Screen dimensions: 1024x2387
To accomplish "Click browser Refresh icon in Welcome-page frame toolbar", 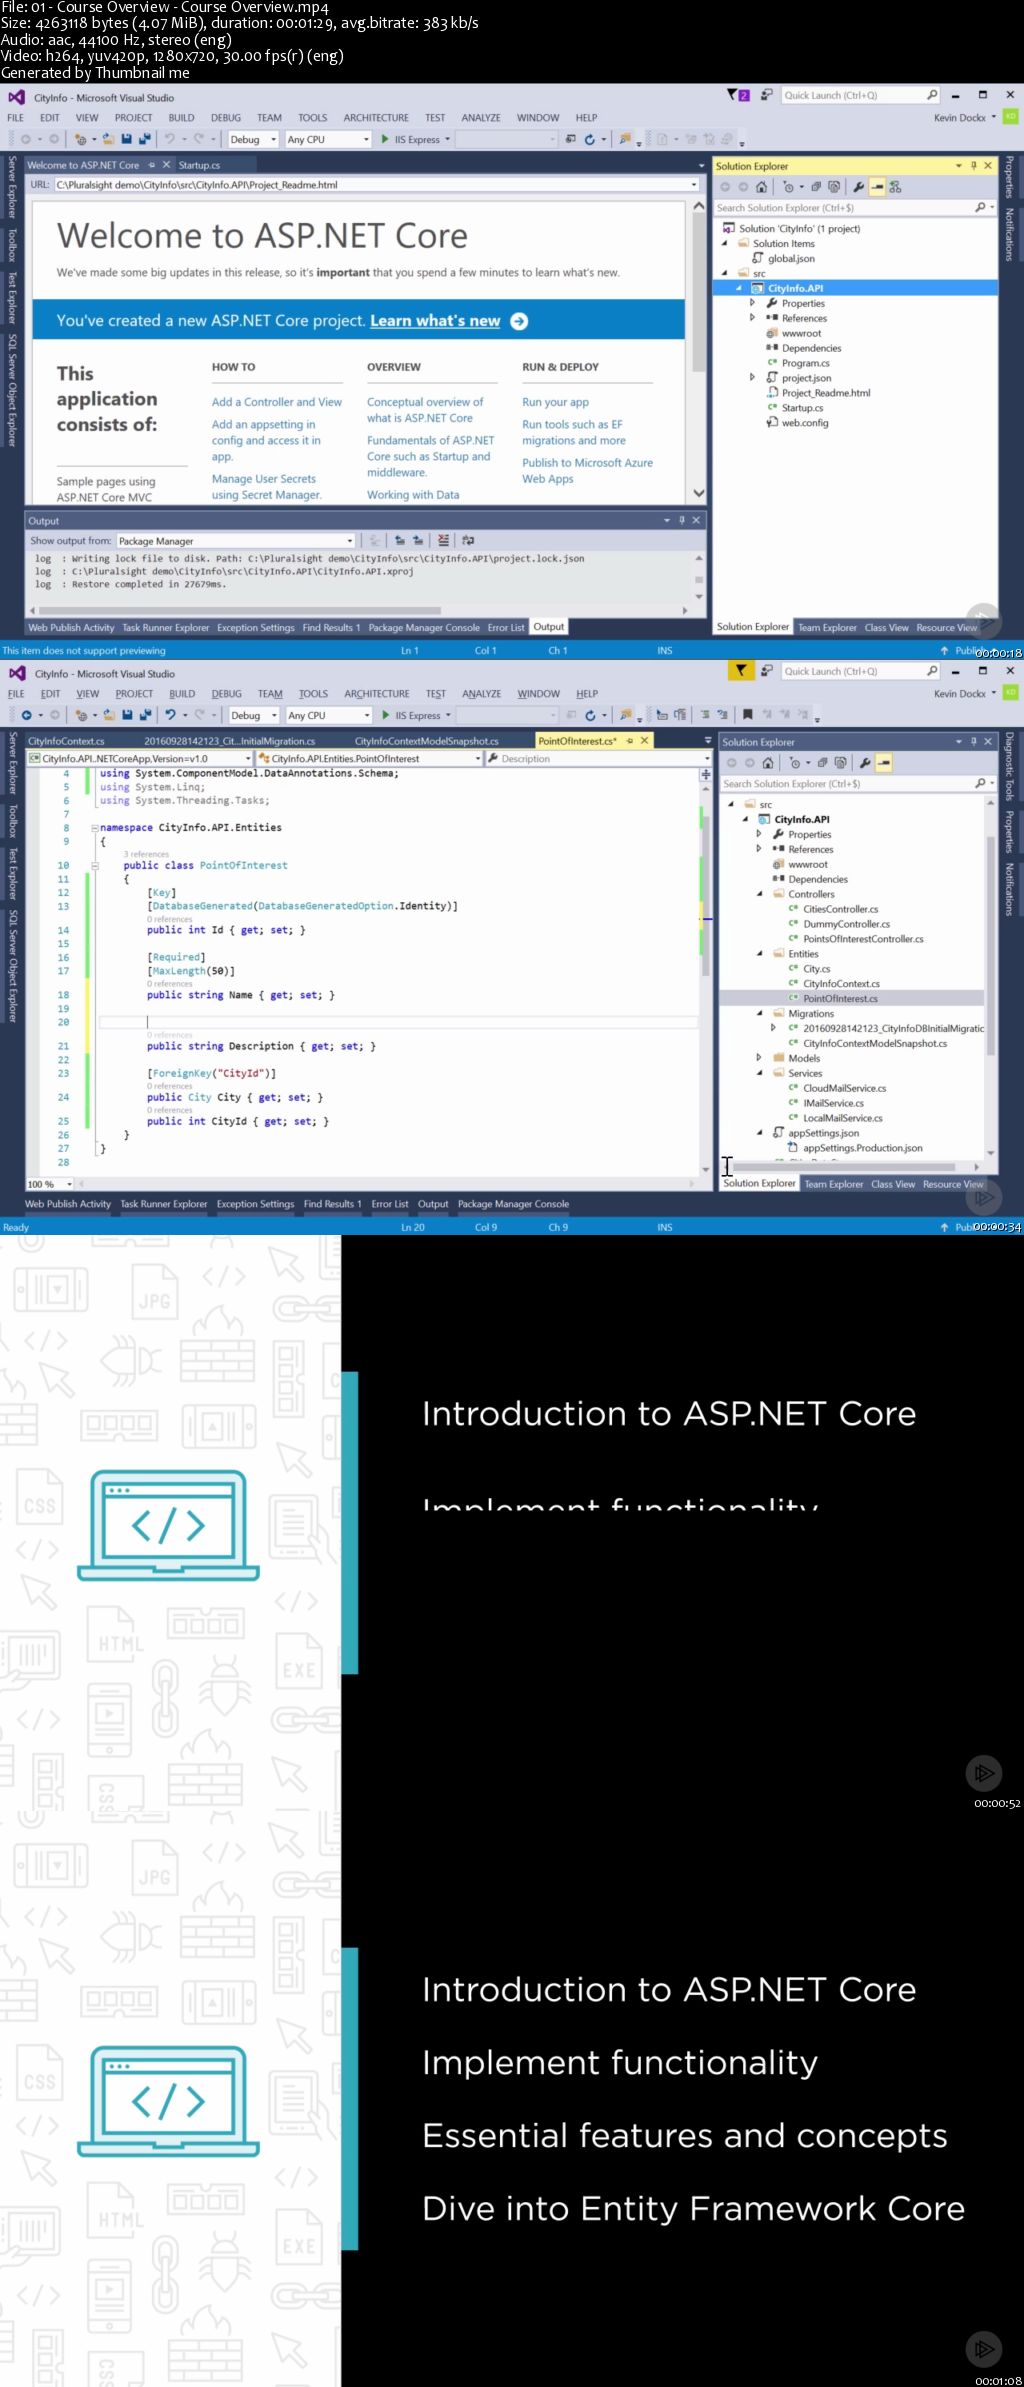I will click(x=590, y=139).
